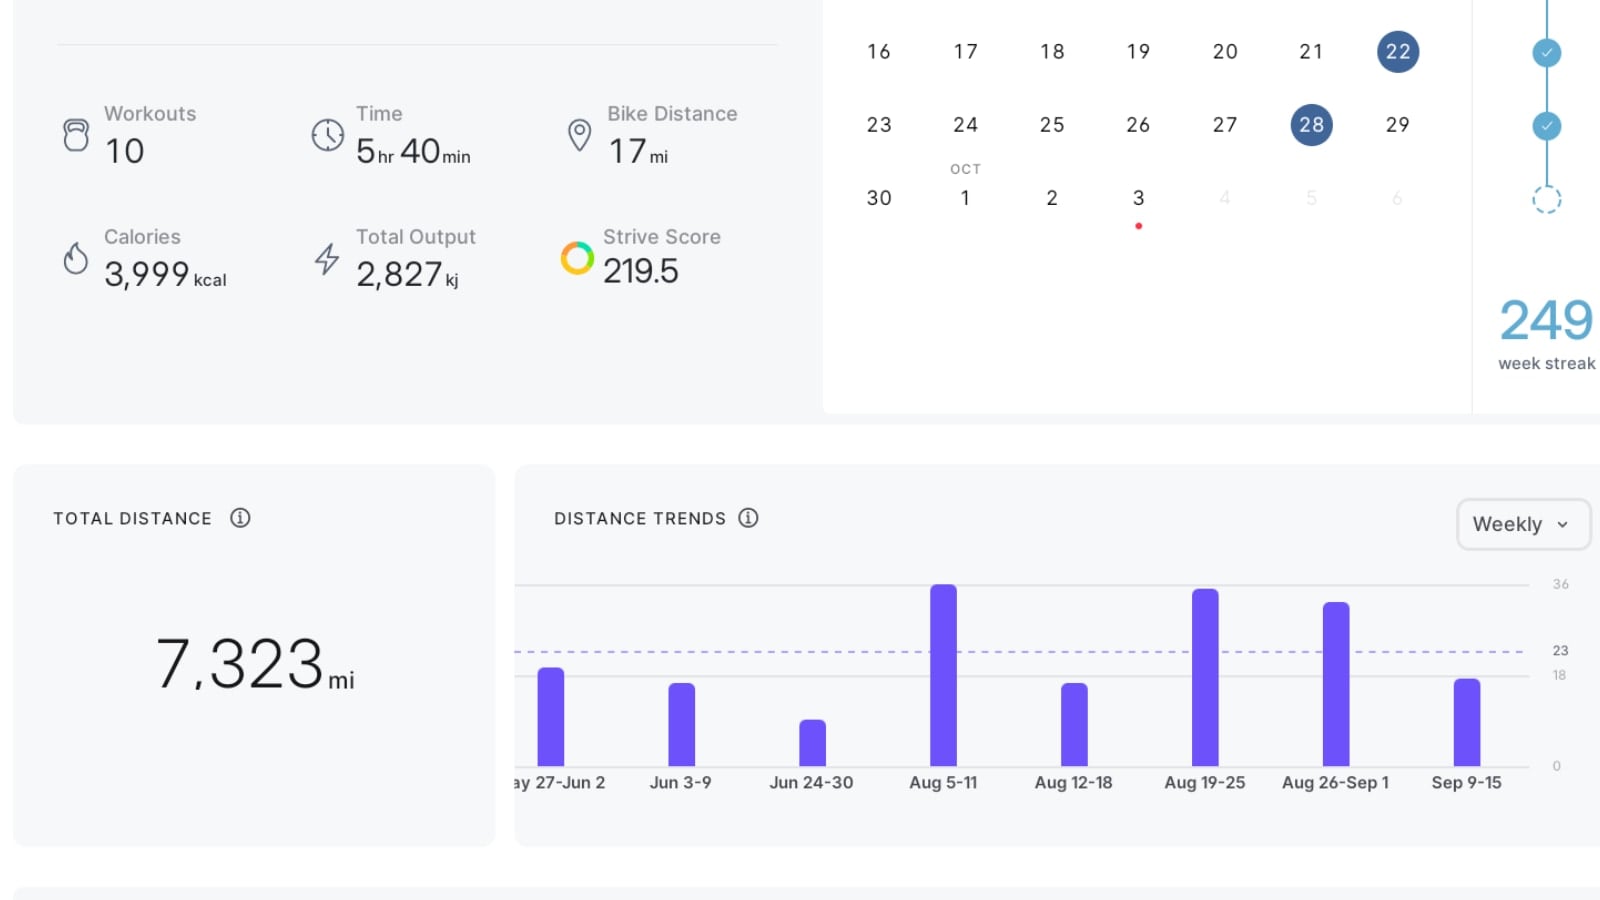
Task: Click the second completed streak checkmark
Action: (x=1546, y=126)
